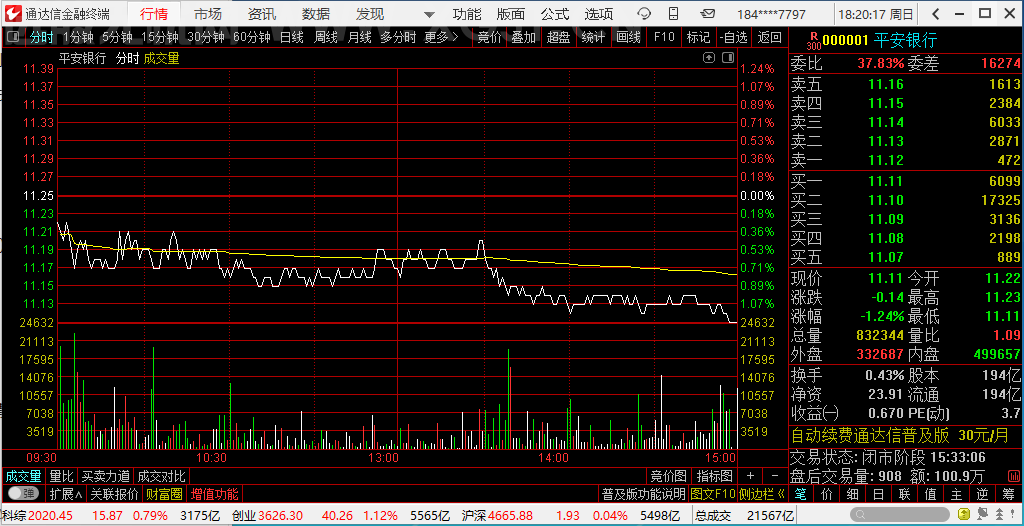Click the magnifier in the search box
The height and width of the screenshot is (526, 1024).
point(861,516)
